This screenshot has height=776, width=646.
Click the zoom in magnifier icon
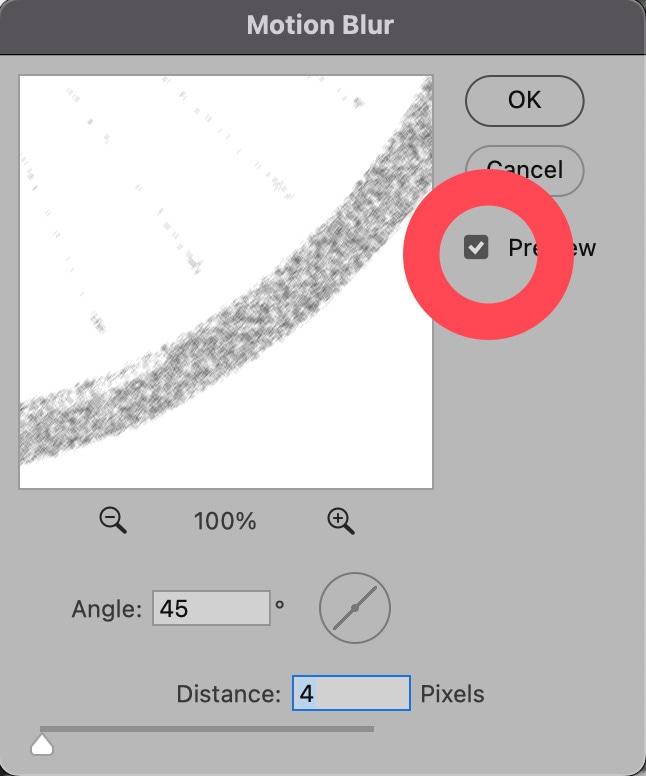(341, 520)
